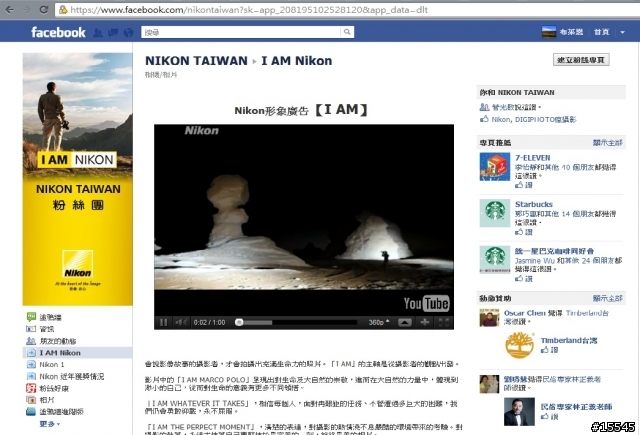Click the 7-ELEVEN page link

pyautogui.click(x=533, y=158)
